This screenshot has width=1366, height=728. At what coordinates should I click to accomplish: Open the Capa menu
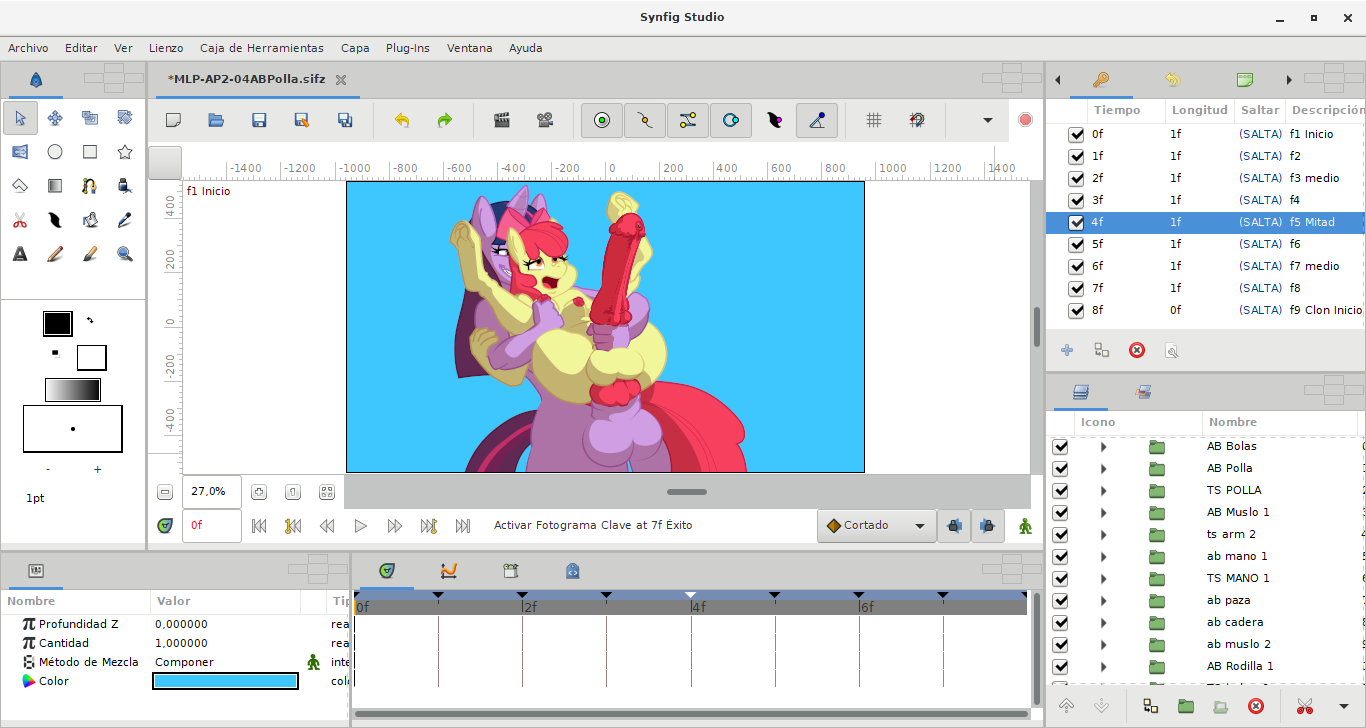pos(355,48)
